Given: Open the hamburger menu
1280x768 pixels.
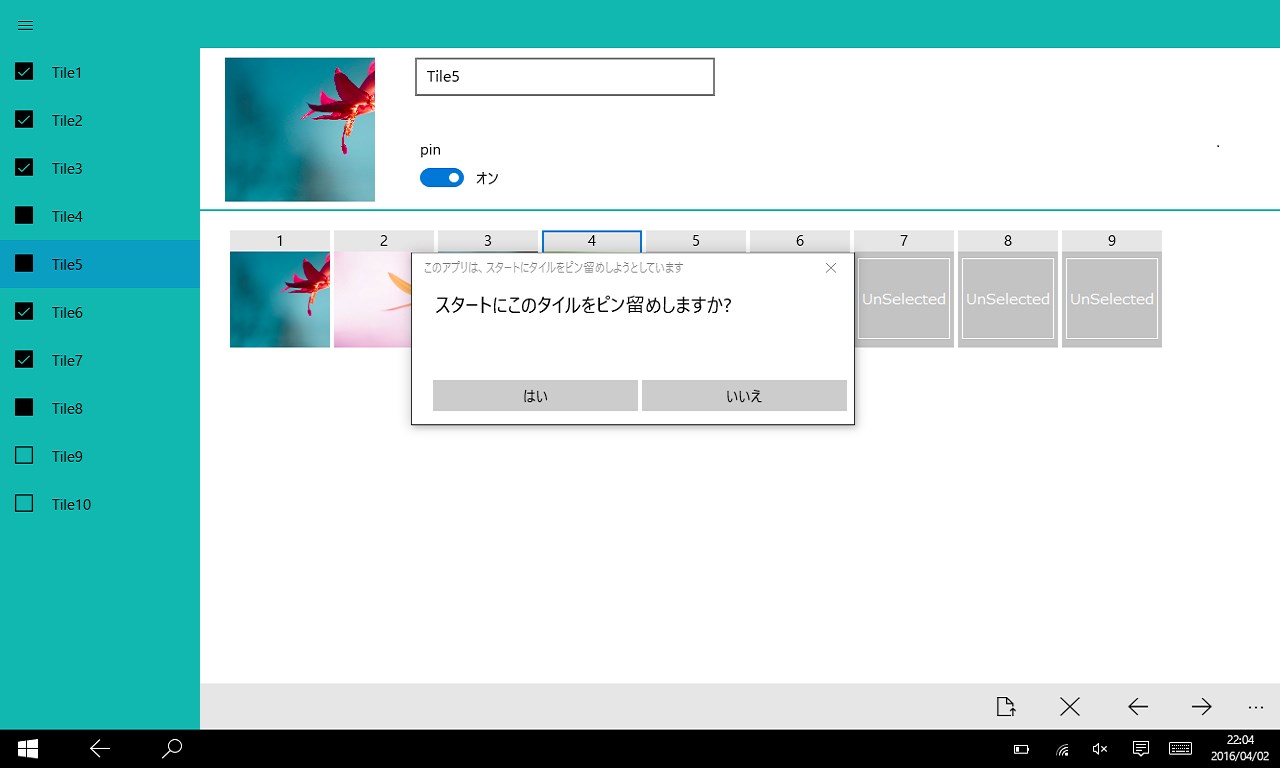Looking at the screenshot, I should click(26, 25).
